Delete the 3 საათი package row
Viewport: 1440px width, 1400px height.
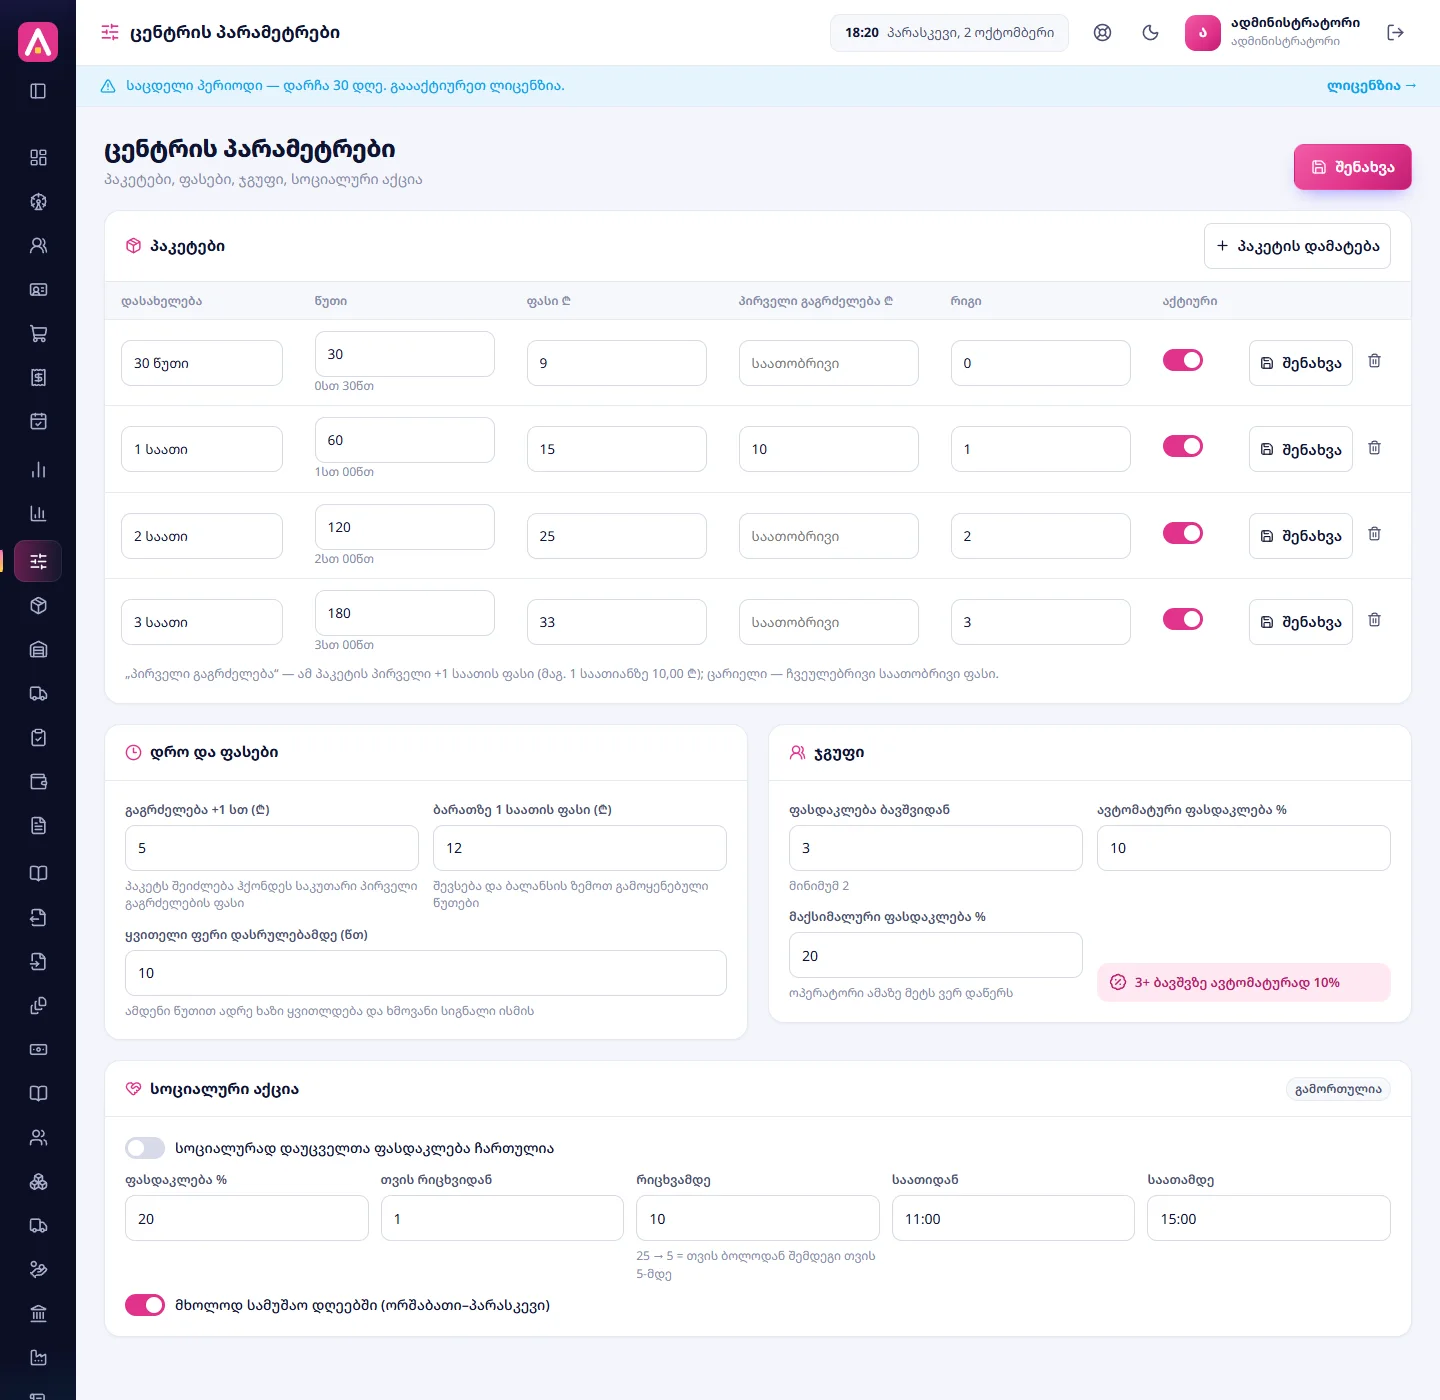pyautogui.click(x=1374, y=620)
